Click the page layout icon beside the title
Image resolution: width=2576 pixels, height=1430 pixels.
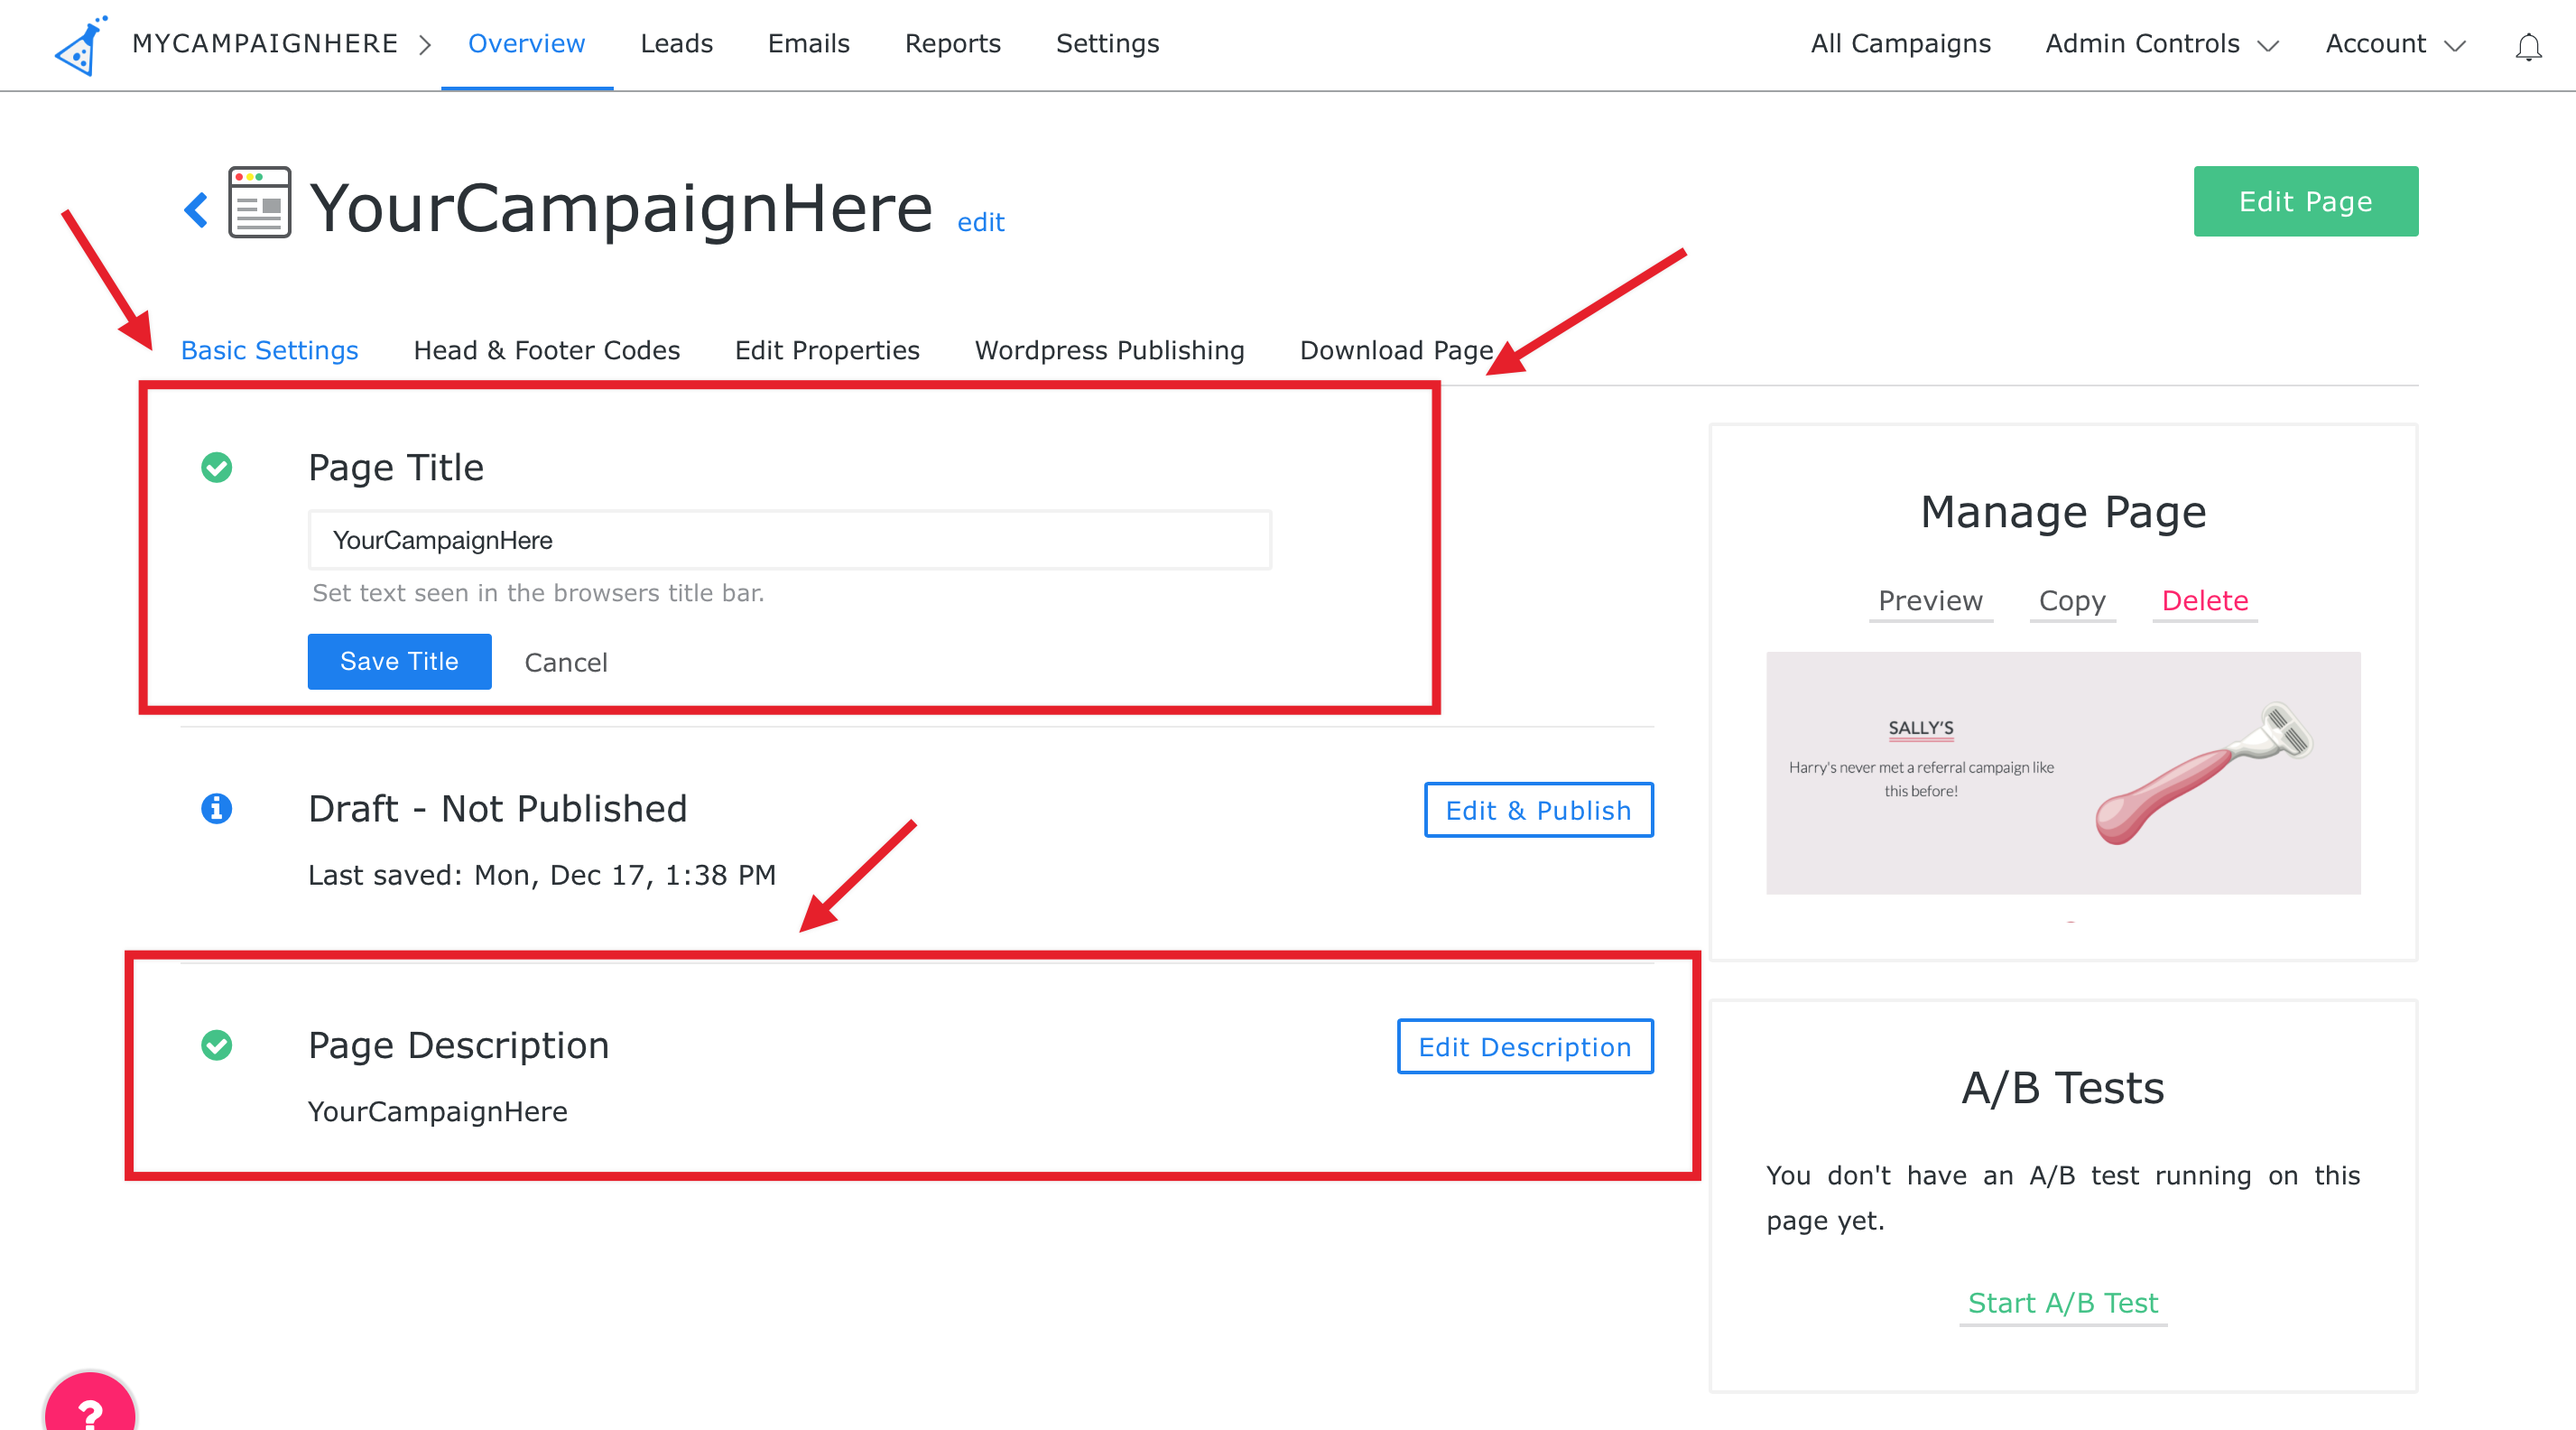(259, 202)
